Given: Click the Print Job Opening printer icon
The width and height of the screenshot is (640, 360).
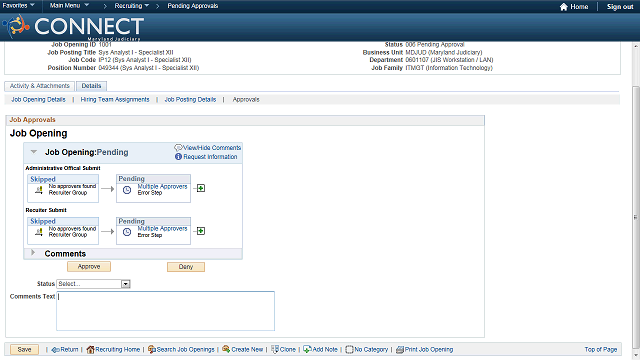Looking at the screenshot, I should point(400,350).
